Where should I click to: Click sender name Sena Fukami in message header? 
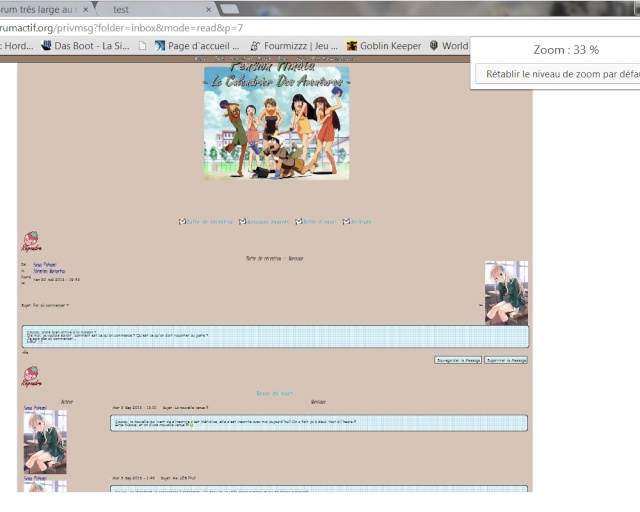point(45,265)
